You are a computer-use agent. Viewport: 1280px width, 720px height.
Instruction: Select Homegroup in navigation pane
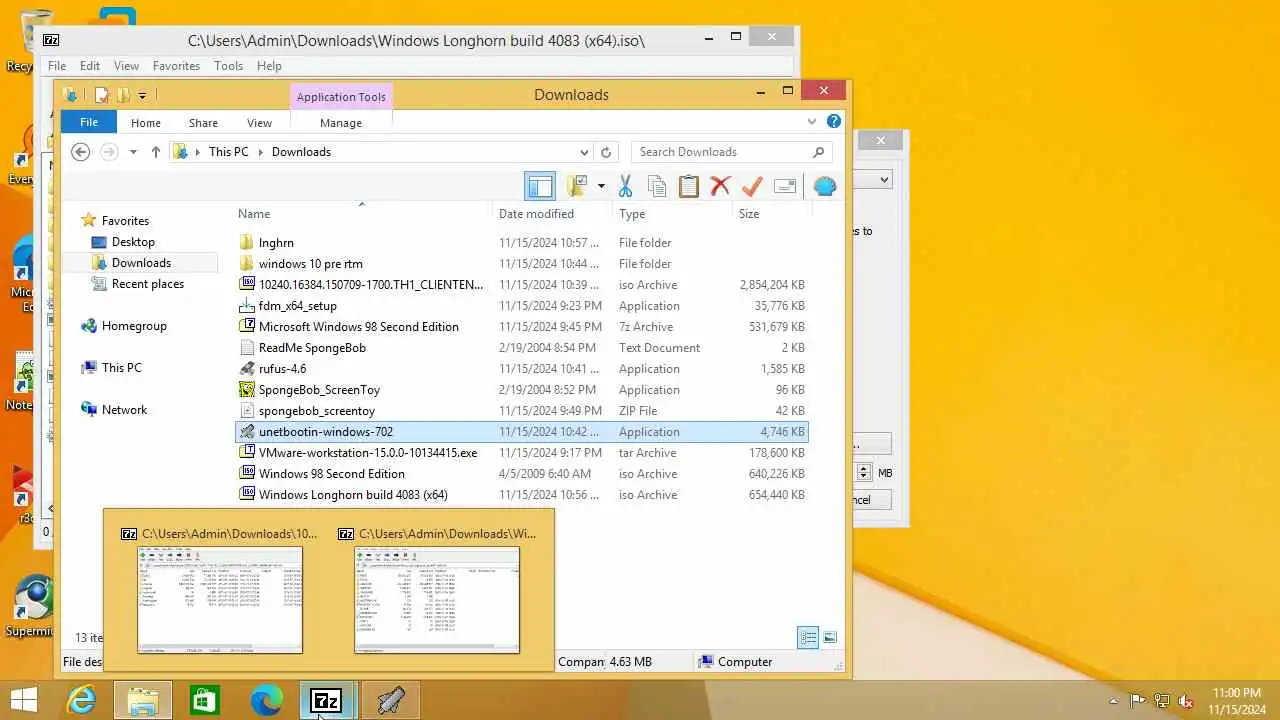pyautogui.click(x=134, y=326)
